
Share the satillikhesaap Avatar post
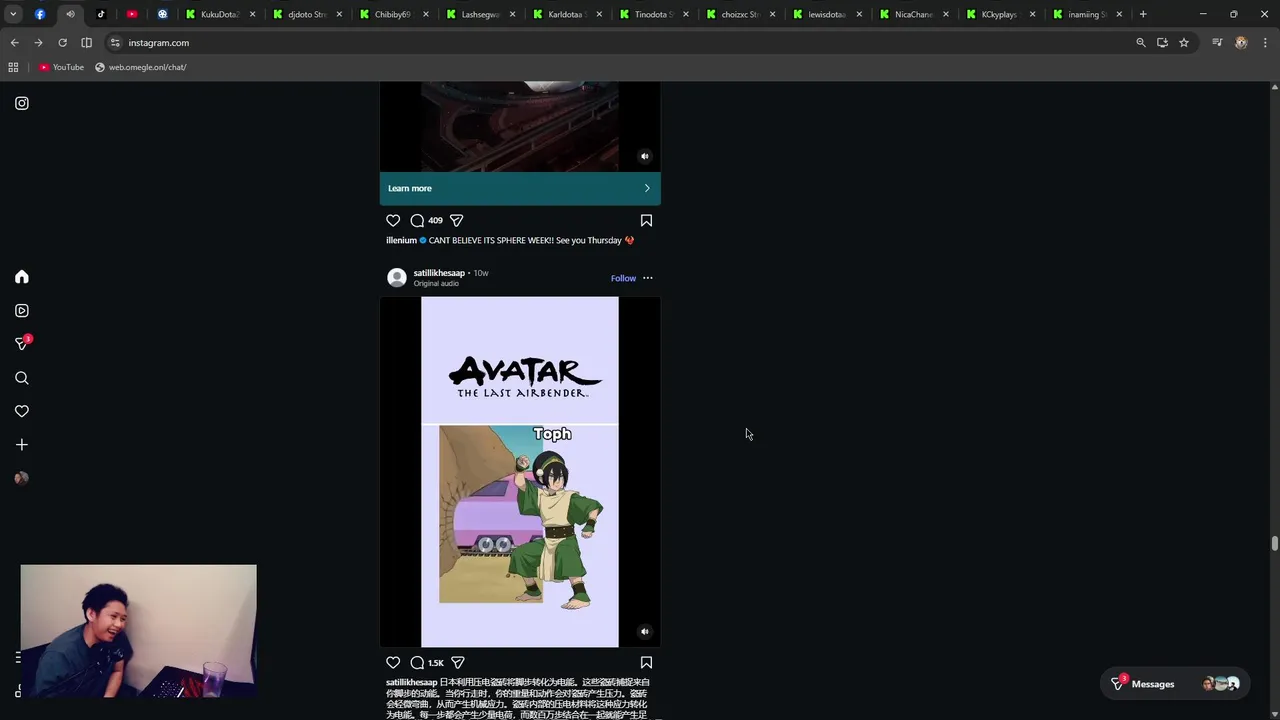click(x=458, y=662)
